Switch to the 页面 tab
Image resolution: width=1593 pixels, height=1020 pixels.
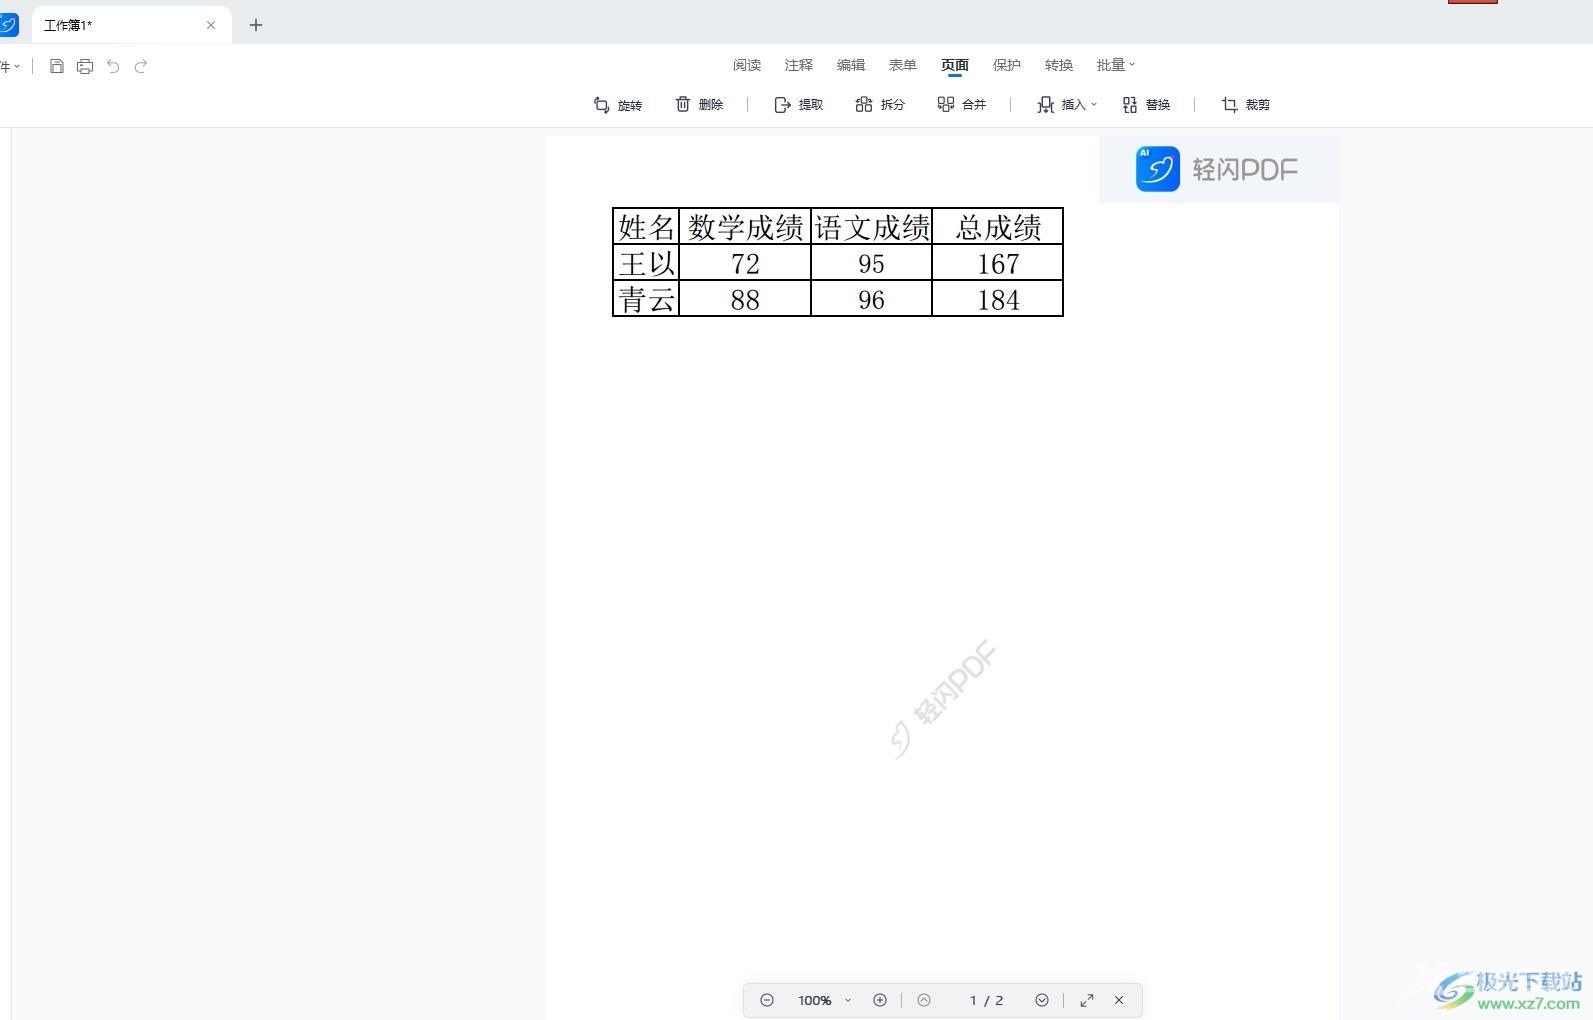955,65
